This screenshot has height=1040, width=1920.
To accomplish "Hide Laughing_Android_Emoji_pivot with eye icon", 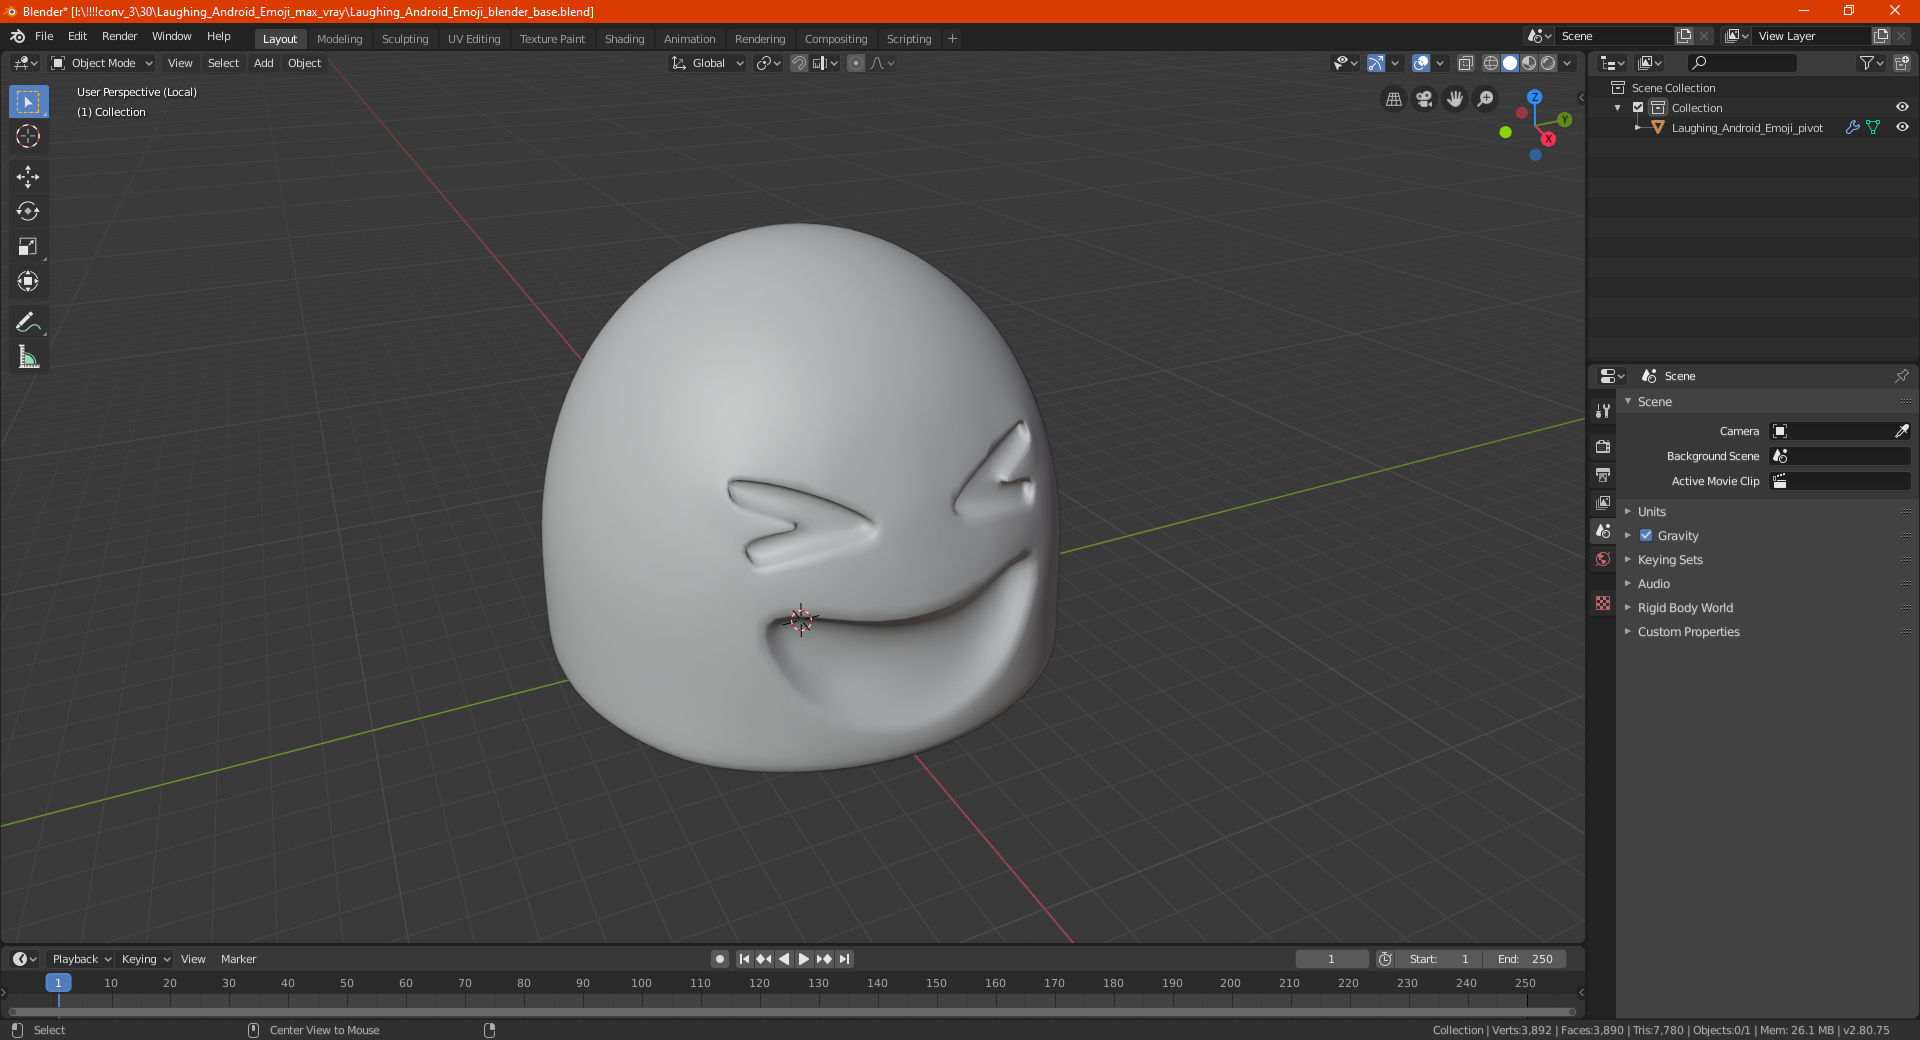I will (1902, 128).
